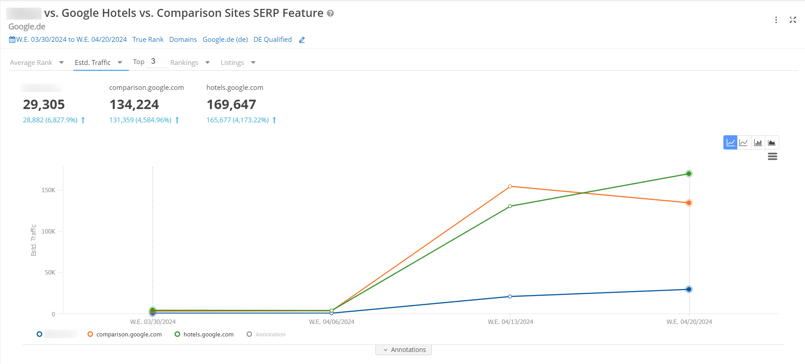The width and height of the screenshot is (805, 364).
Task: Click the 165,677 (4,173.22%) change value
Action: (237, 120)
